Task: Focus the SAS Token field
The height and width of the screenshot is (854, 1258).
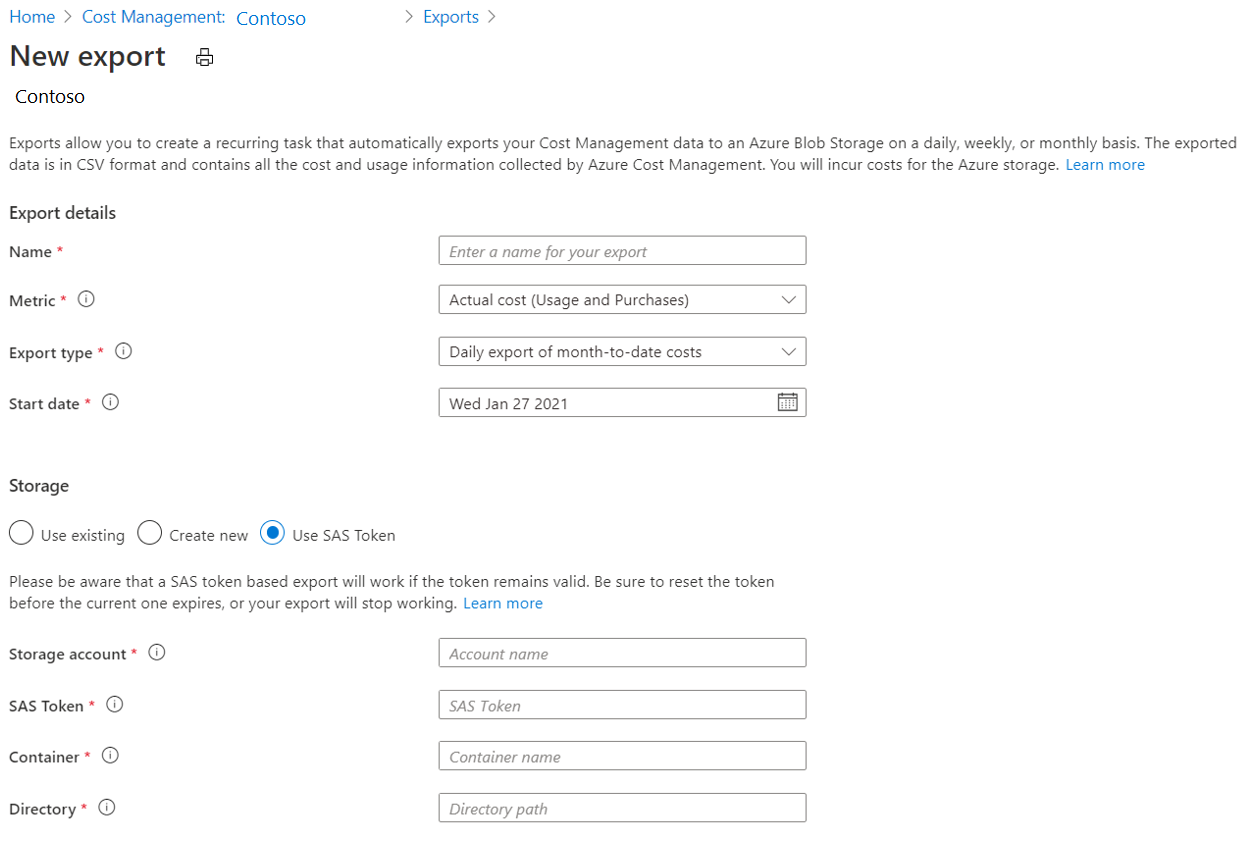Action: [x=622, y=705]
